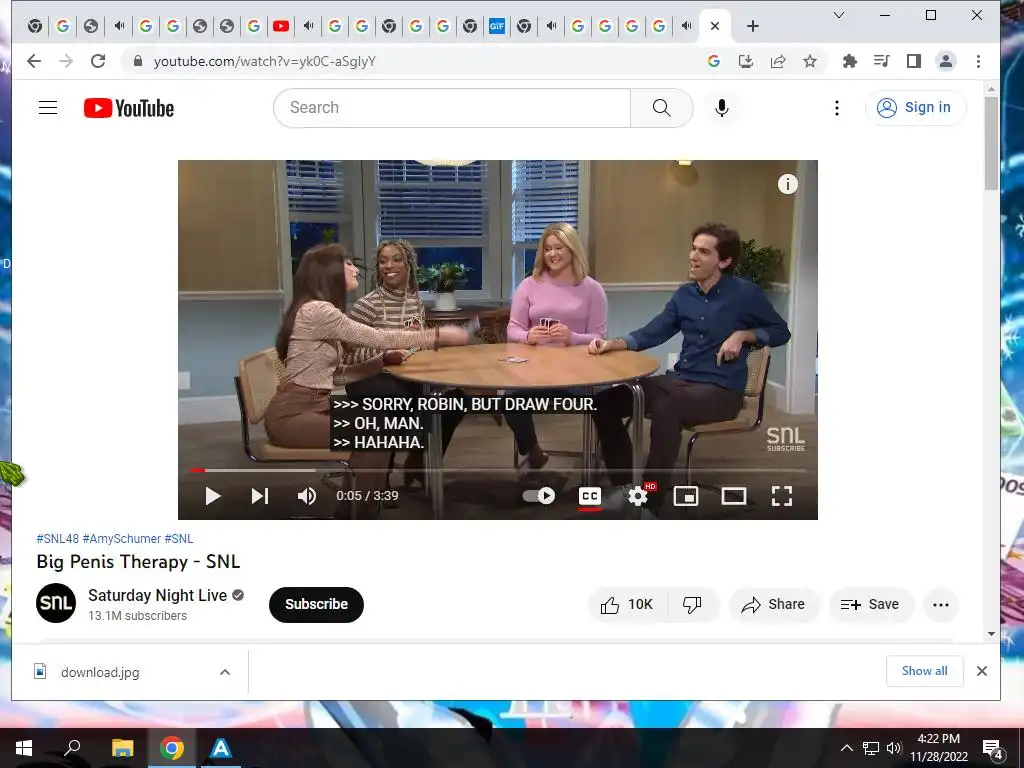Open more actions under the video
Viewport: 1024px width, 768px height.
pos(941,605)
